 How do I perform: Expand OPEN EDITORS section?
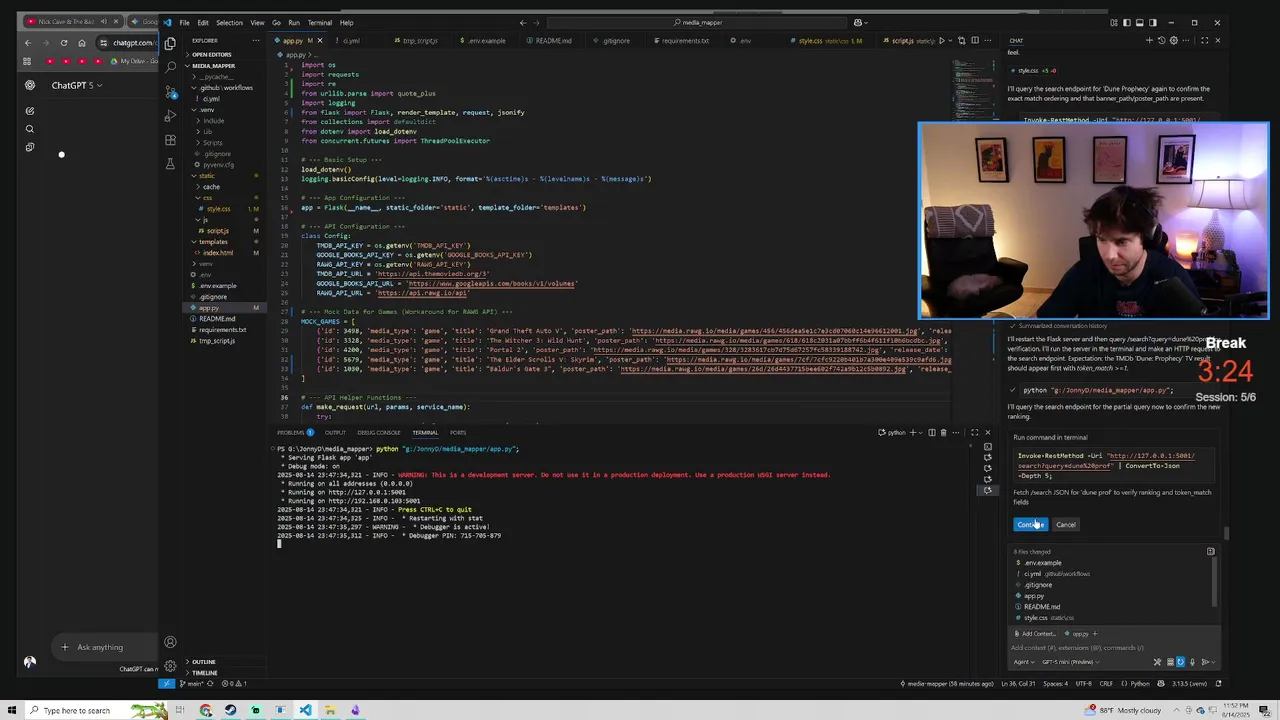pos(211,54)
